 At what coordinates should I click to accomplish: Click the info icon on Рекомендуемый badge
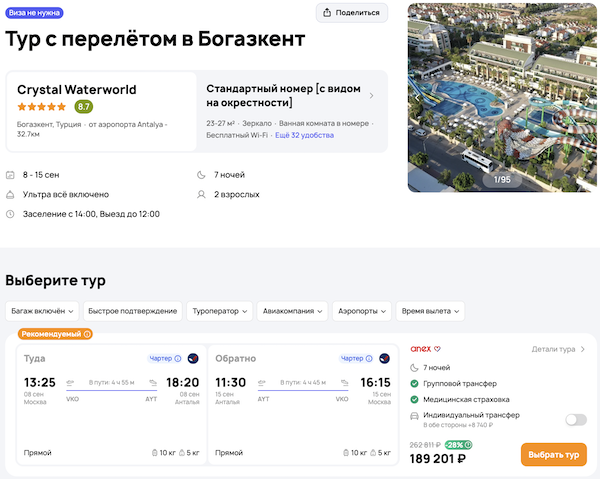[87, 334]
